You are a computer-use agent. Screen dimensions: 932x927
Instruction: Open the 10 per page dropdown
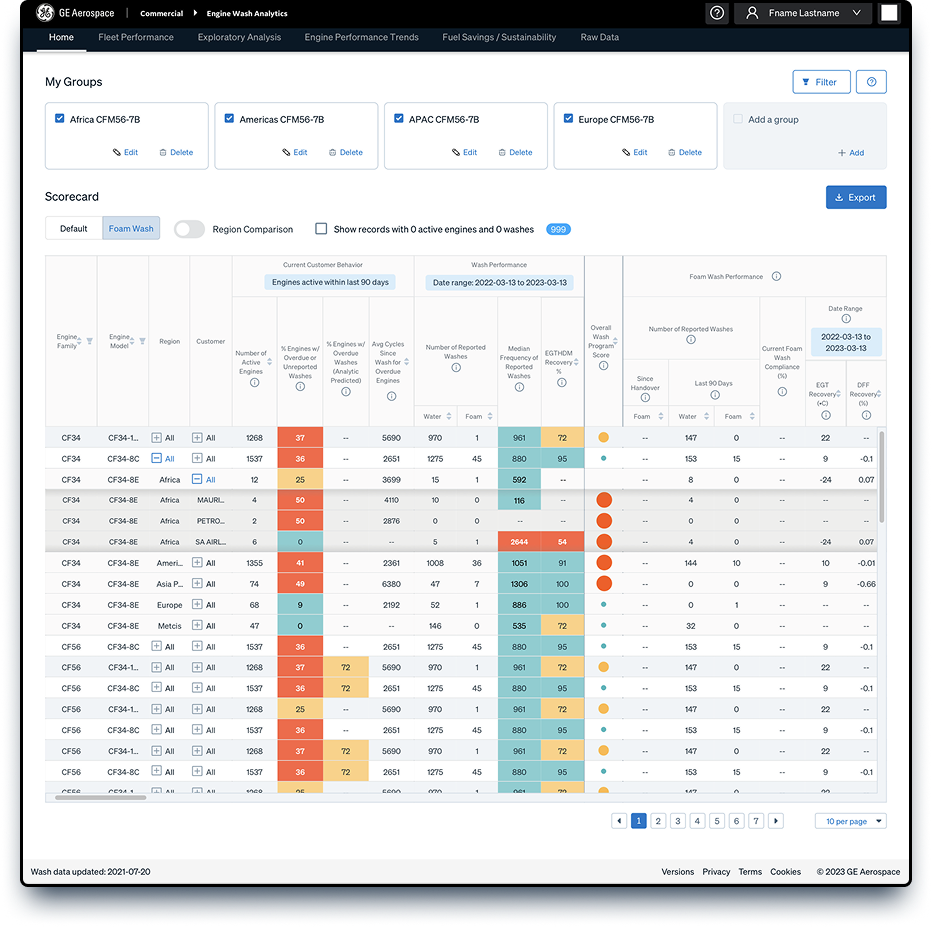point(850,821)
